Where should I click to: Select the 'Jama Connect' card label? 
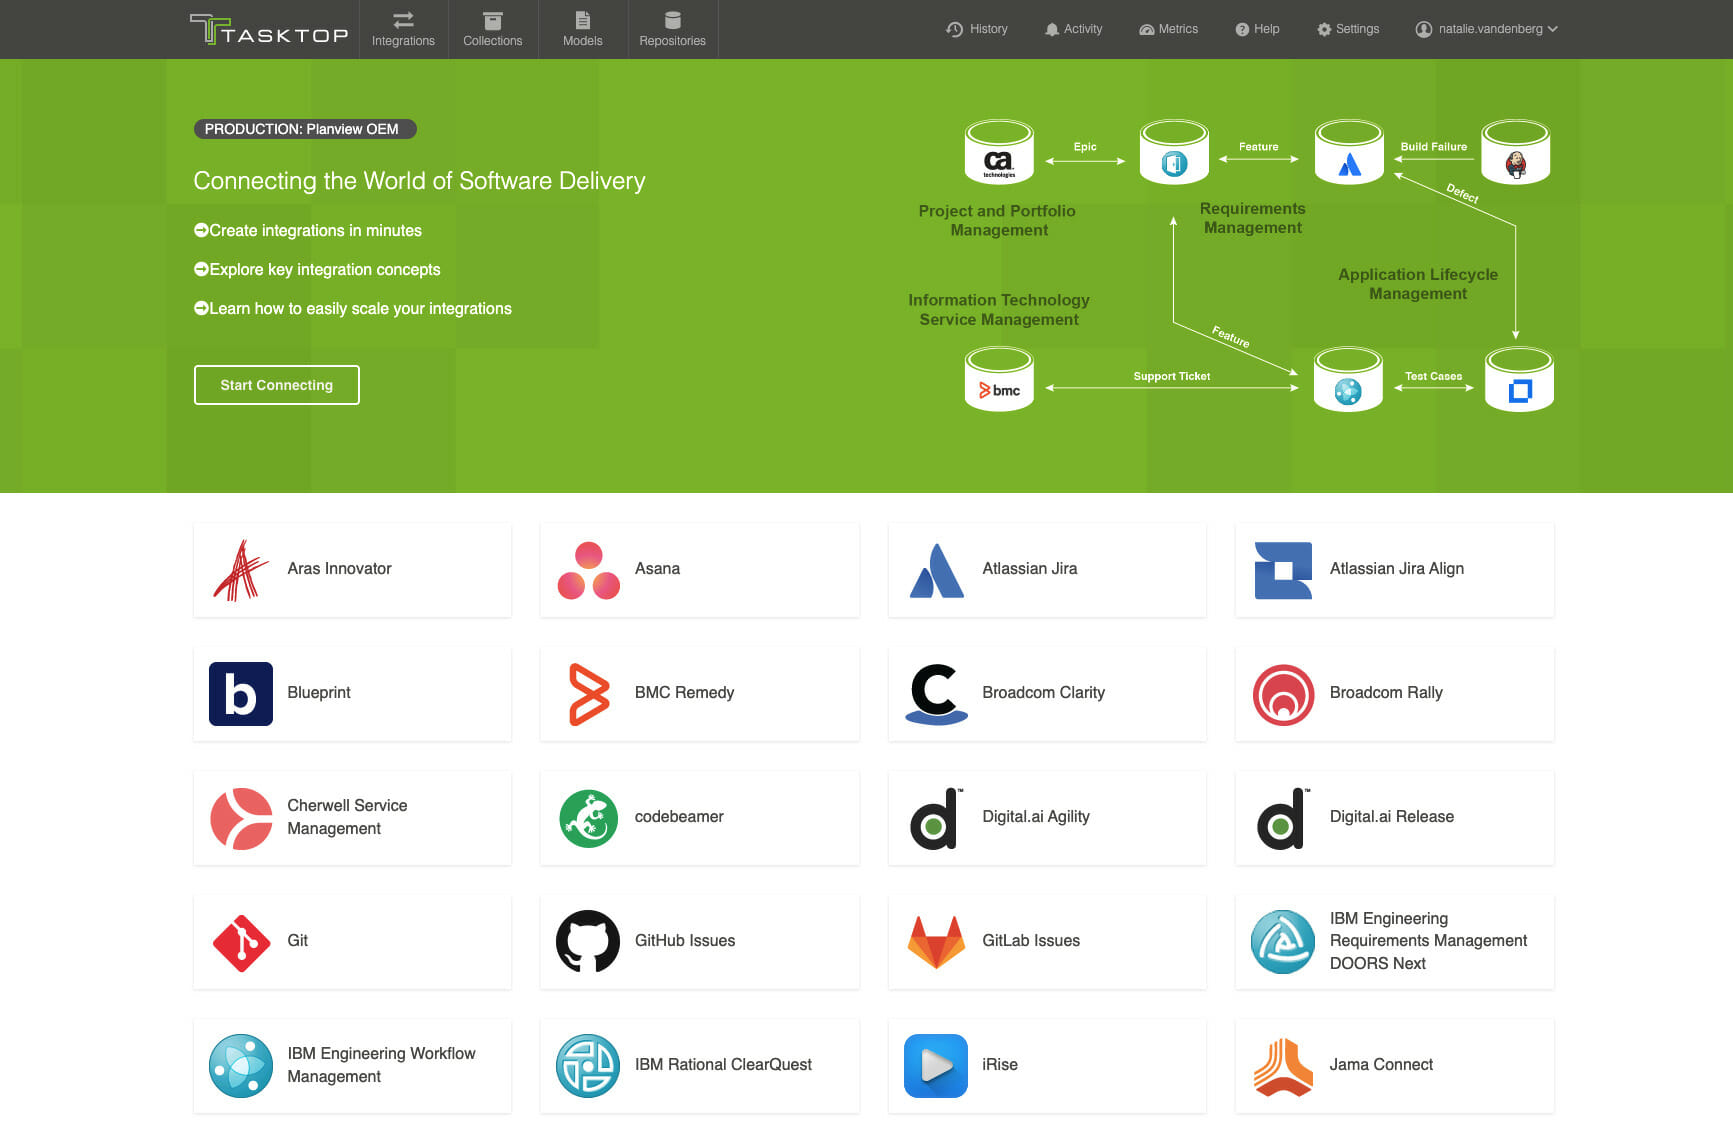pos(1381,1065)
